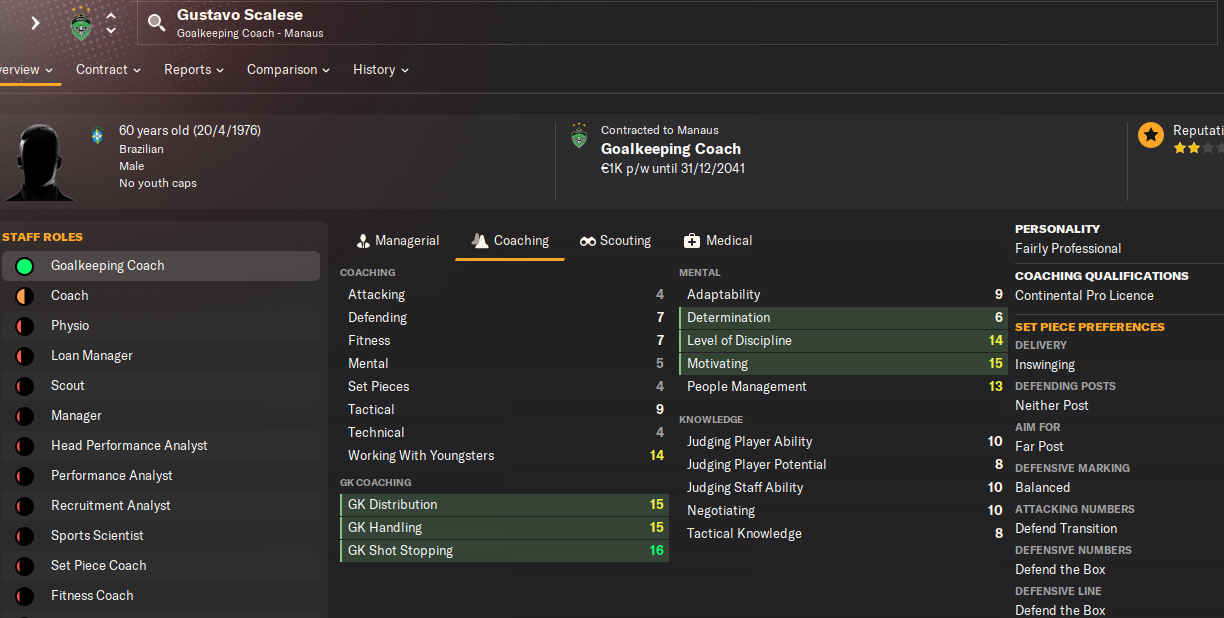Image resolution: width=1224 pixels, height=618 pixels.
Task: Select the Scout staff role
Action: (68, 386)
